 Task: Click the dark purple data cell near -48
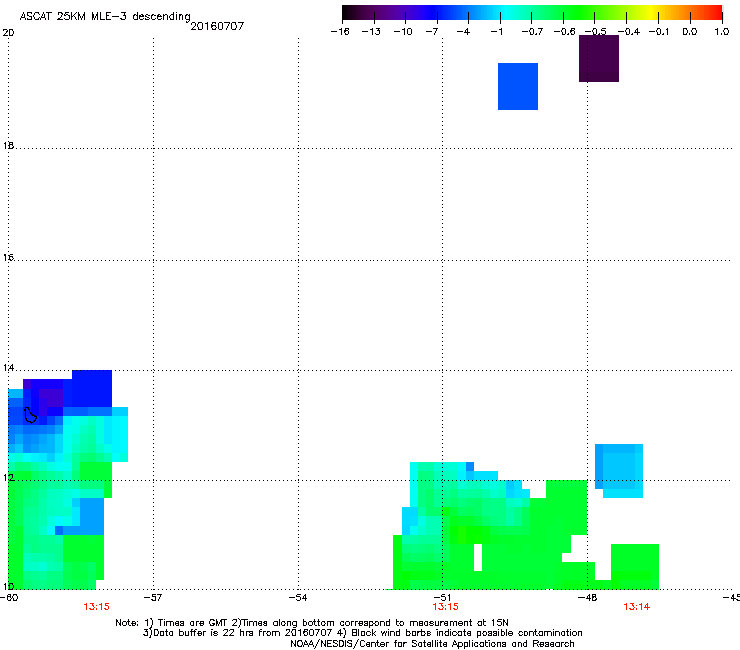[599, 59]
